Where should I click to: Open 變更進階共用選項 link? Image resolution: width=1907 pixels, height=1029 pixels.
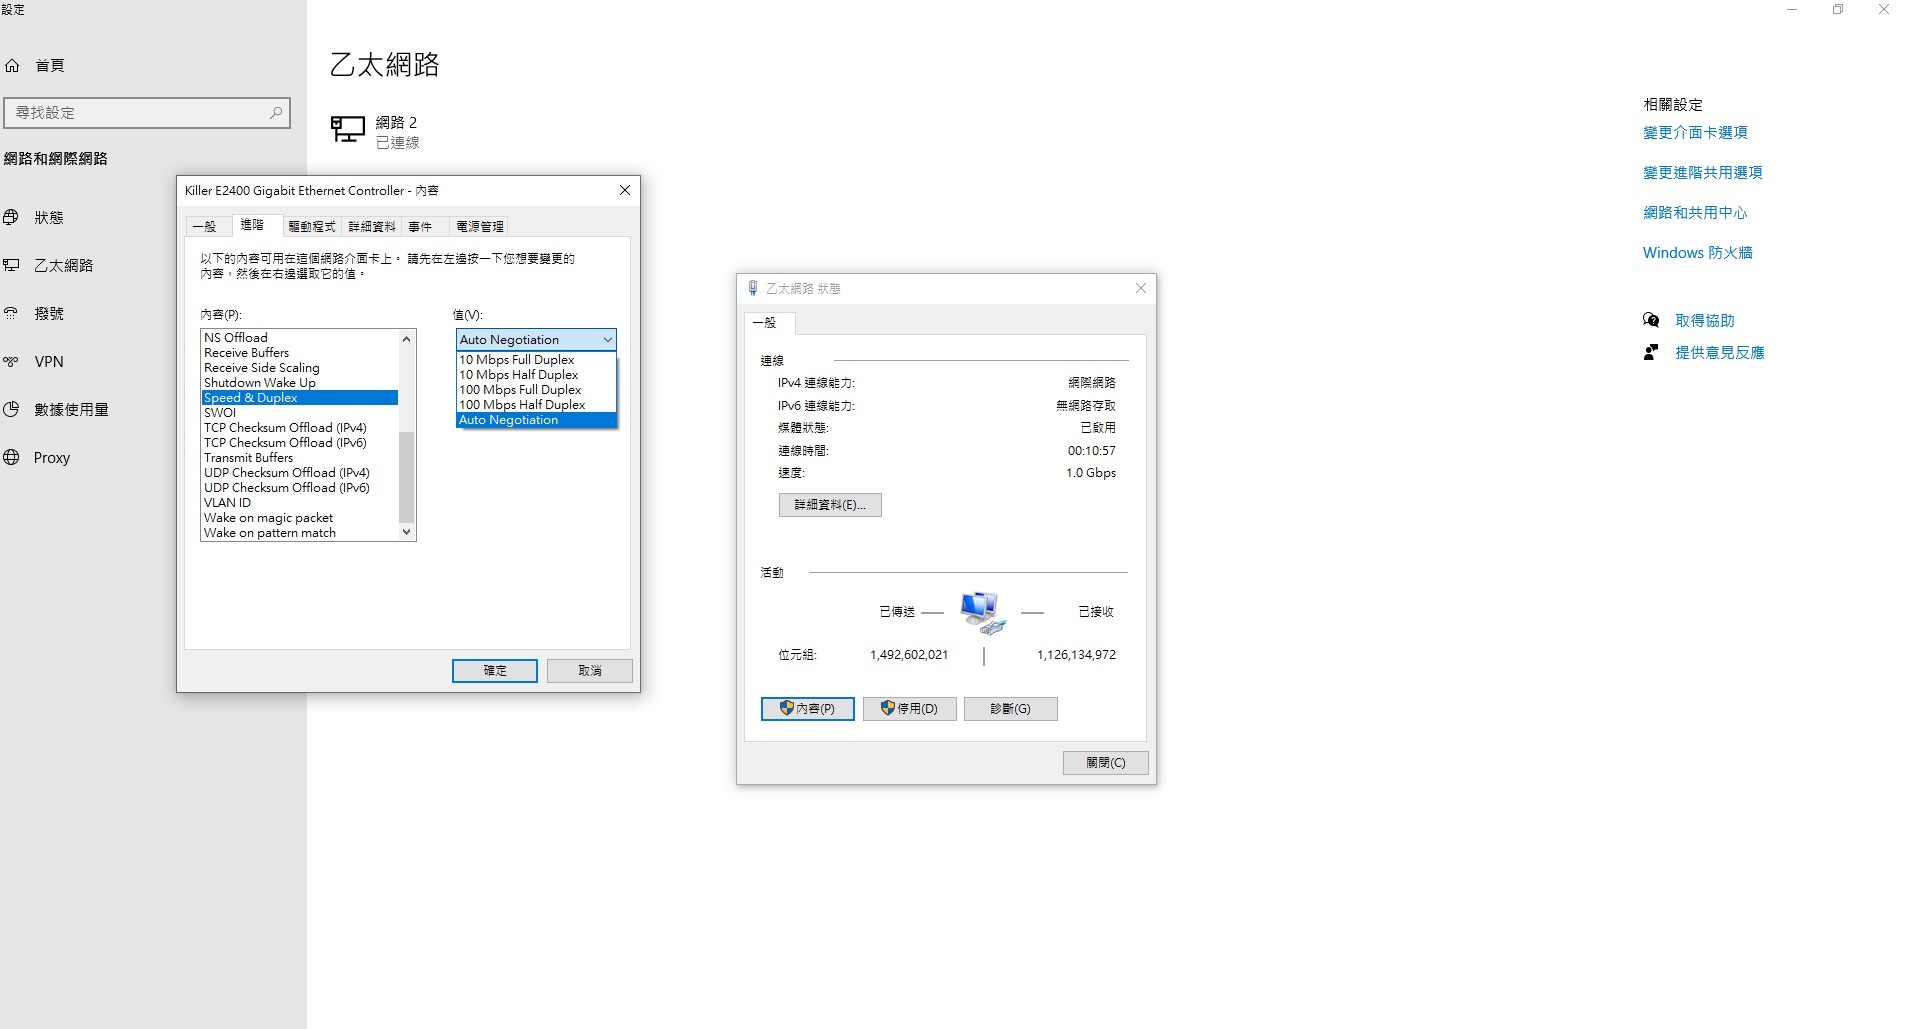click(1702, 173)
